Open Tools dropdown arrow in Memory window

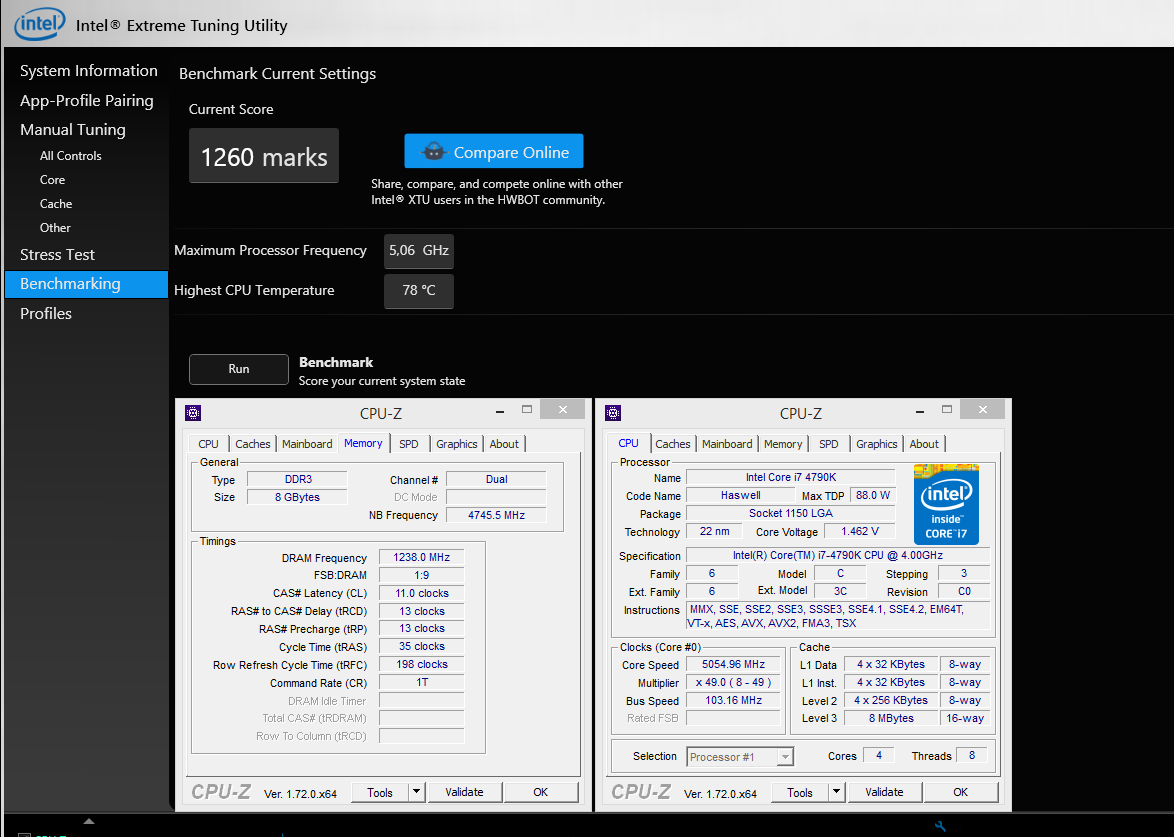click(x=417, y=792)
